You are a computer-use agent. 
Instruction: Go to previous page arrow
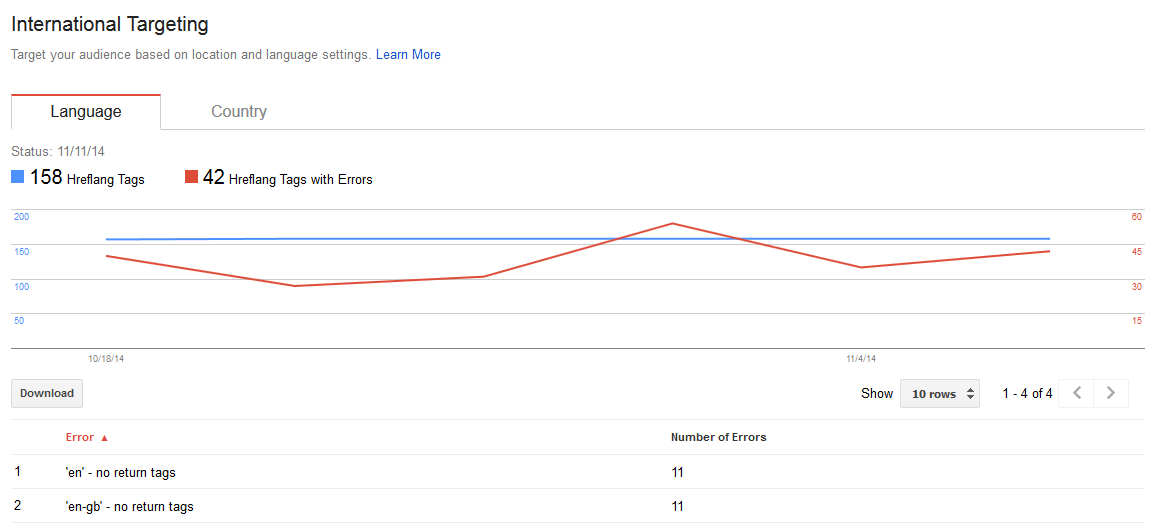point(1076,393)
